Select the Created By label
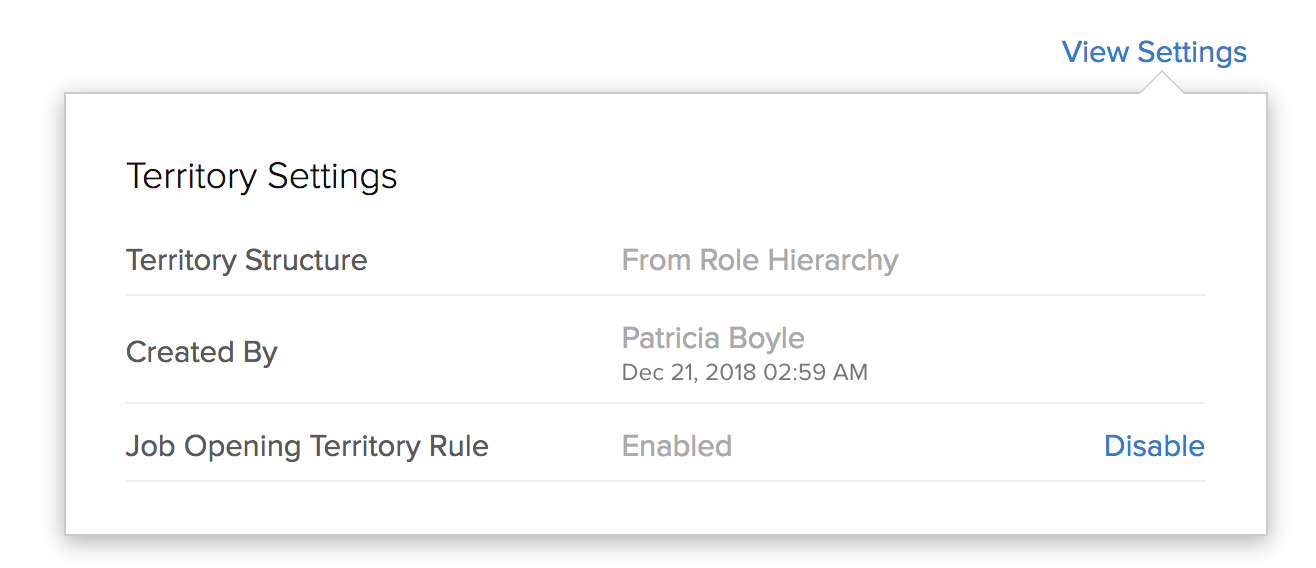This screenshot has width=1316, height=568. [x=202, y=352]
